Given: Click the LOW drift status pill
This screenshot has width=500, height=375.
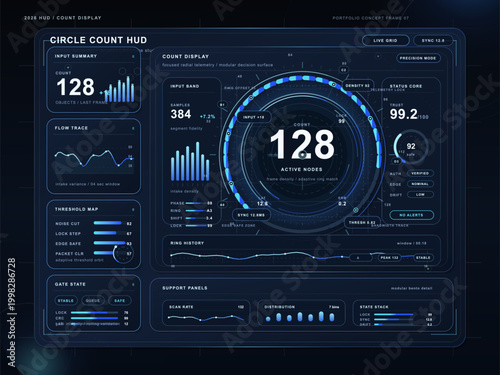Looking at the screenshot, I should tap(420, 194).
